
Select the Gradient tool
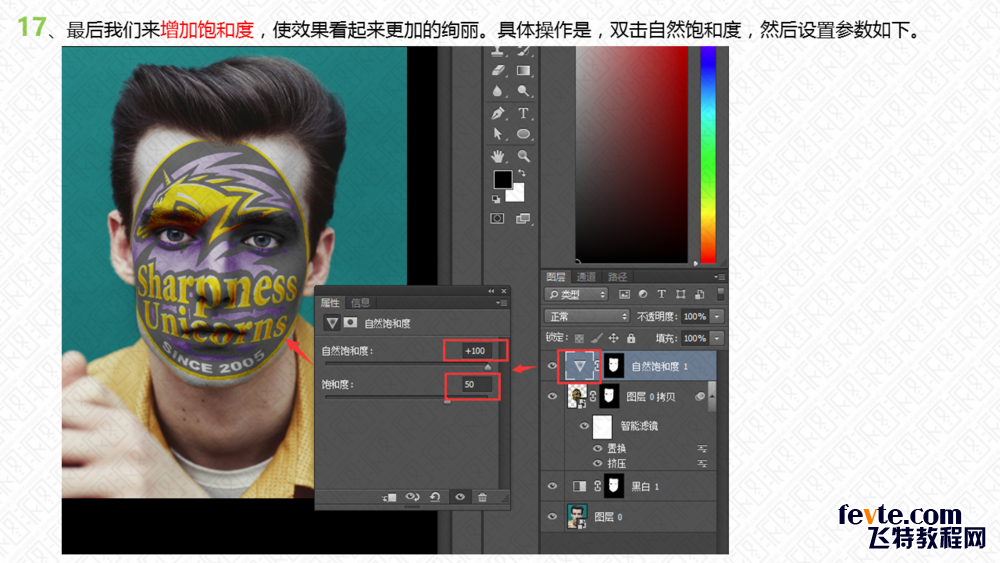coord(524,71)
